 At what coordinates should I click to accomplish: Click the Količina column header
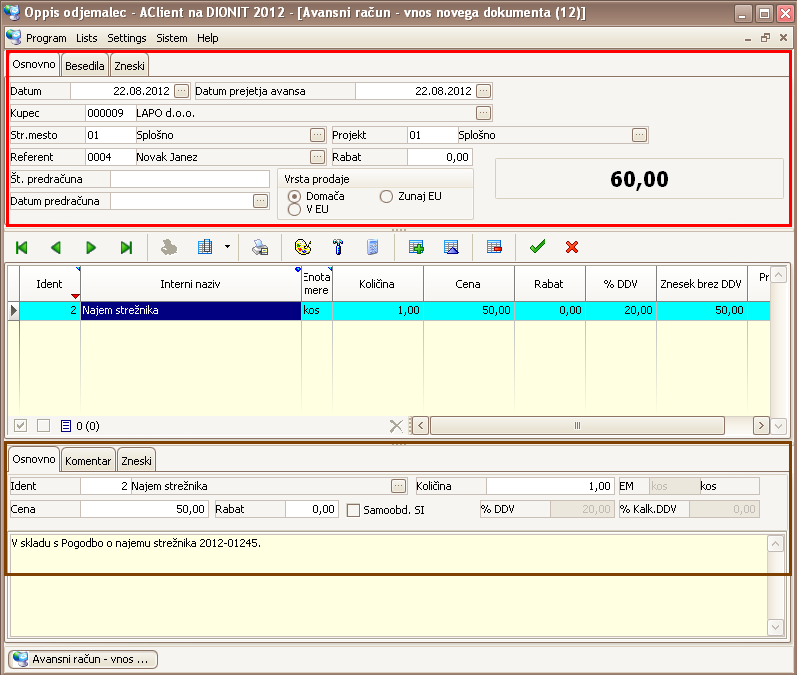(377, 284)
